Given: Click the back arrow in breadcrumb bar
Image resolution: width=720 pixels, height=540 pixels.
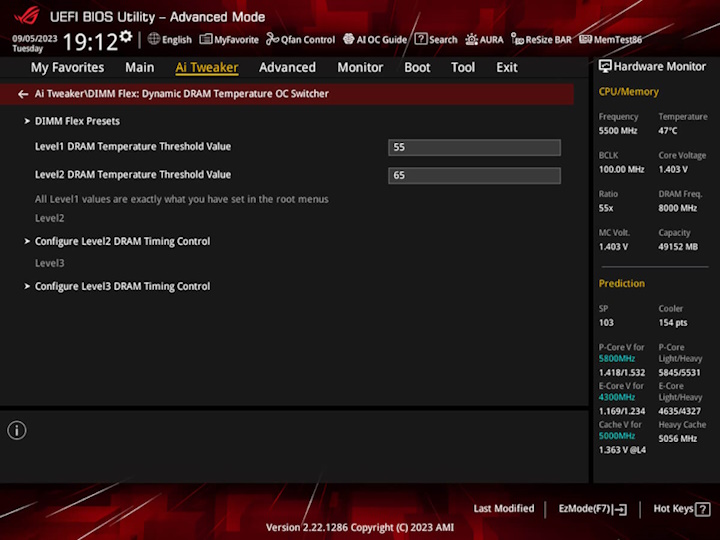Looking at the screenshot, I should click(x=23, y=94).
